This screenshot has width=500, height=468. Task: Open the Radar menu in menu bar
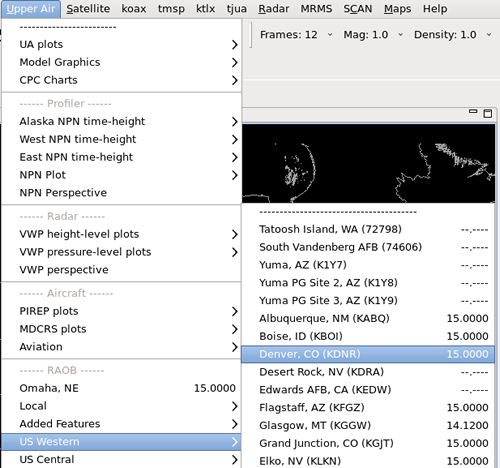pos(273,9)
